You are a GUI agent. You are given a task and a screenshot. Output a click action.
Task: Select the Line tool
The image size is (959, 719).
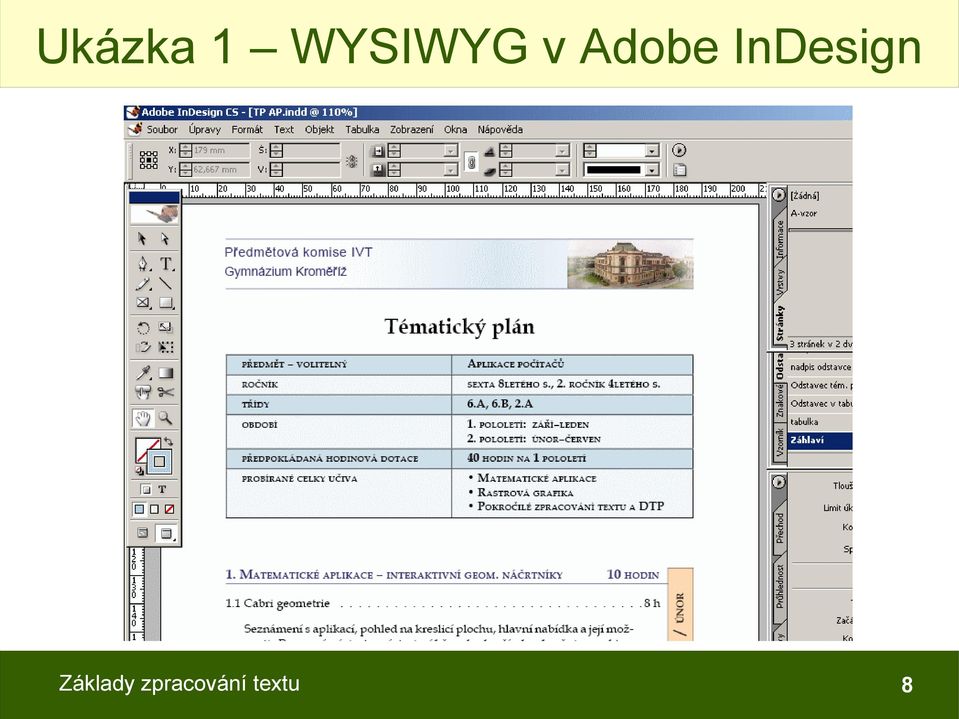point(165,284)
